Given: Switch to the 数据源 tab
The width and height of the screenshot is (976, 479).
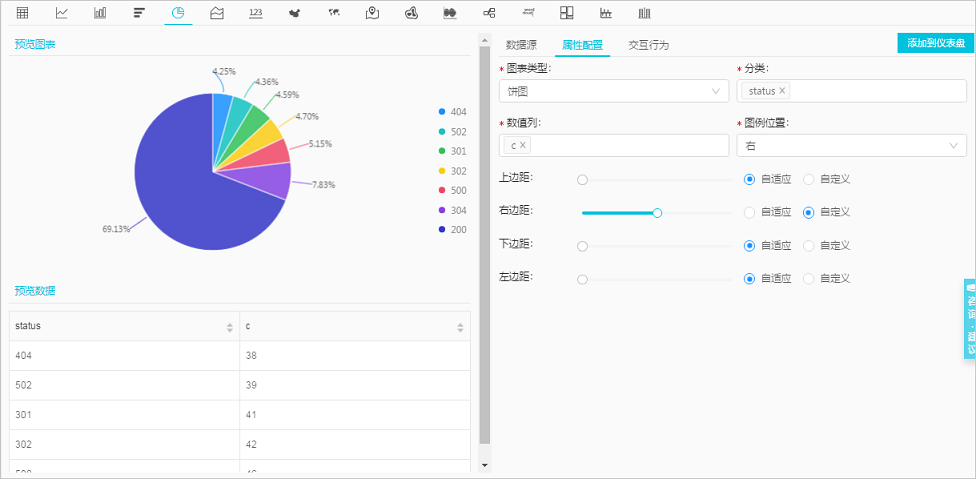Looking at the screenshot, I should (x=522, y=45).
